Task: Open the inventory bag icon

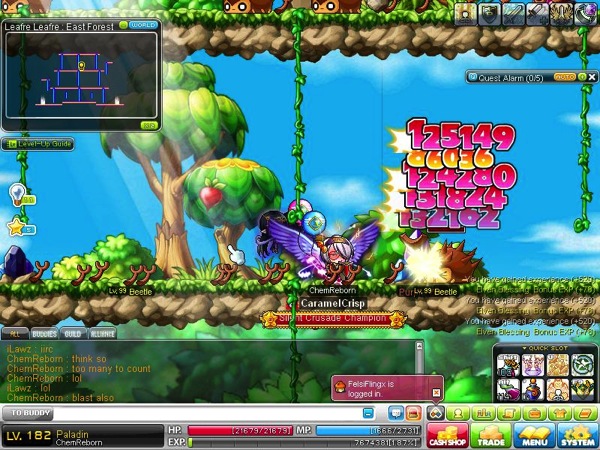Action: click(535, 413)
